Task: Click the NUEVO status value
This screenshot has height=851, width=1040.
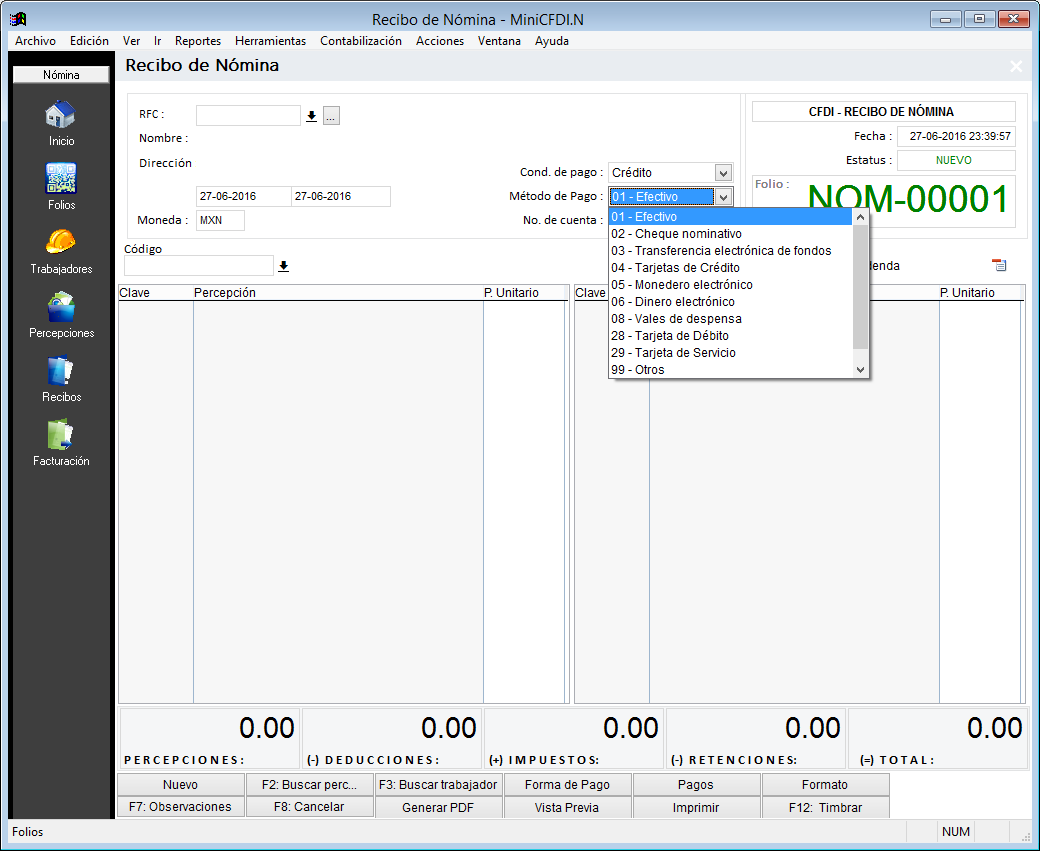Action: pyautogui.click(x=956, y=161)
